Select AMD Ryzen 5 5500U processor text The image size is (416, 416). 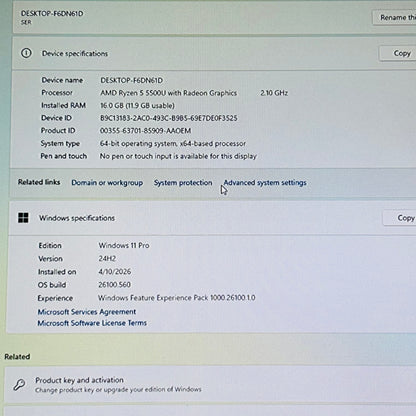click(x=169, y=93)
